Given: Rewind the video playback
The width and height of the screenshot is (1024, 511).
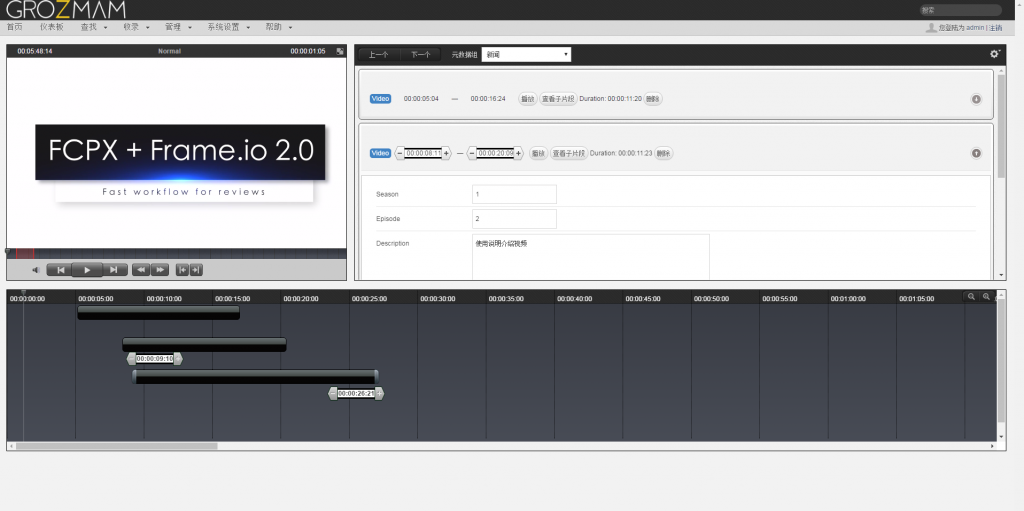Looking at the screenshot, I should pyautogui.click(x=141, y=270).
